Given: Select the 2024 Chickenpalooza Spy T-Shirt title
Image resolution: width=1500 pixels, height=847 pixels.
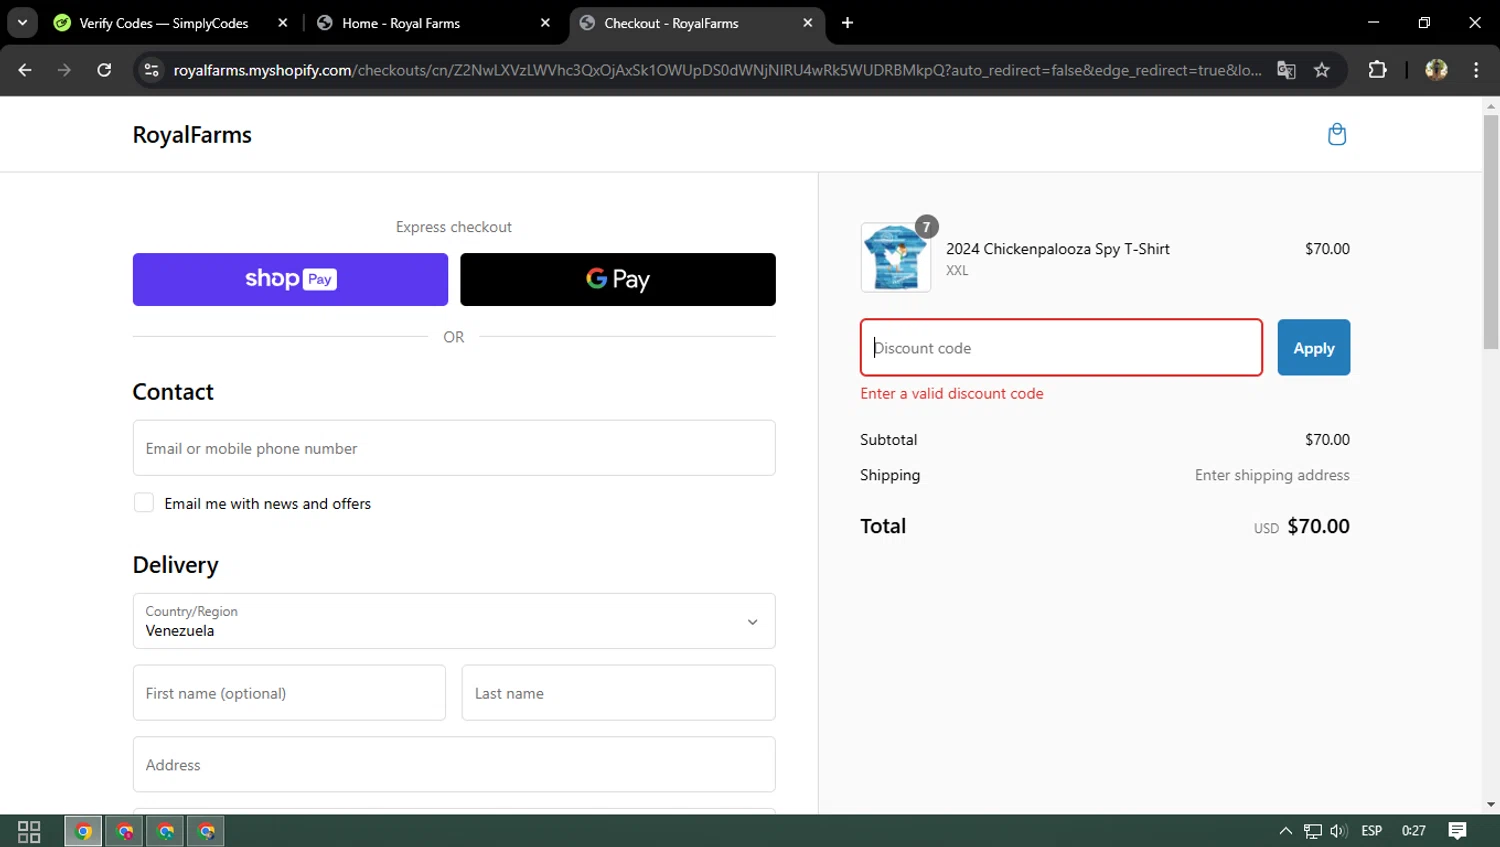Looking at the screenshot, I should pos(1058,249).
